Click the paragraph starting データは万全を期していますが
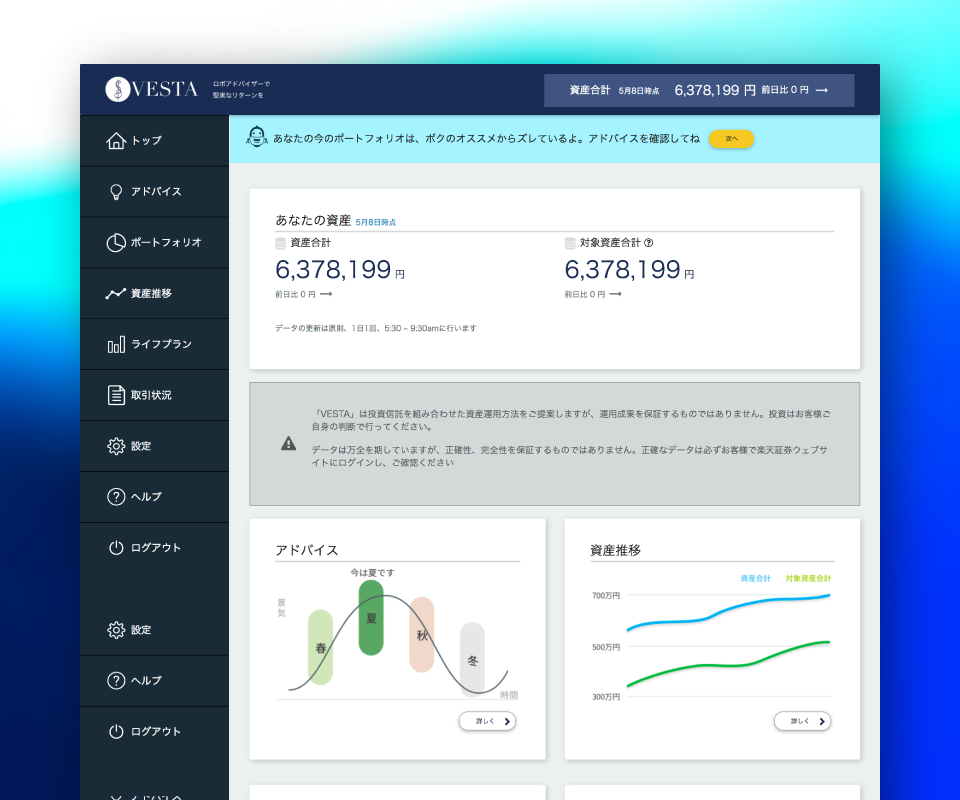Screen dimensions: 960x800 (569, 456)
